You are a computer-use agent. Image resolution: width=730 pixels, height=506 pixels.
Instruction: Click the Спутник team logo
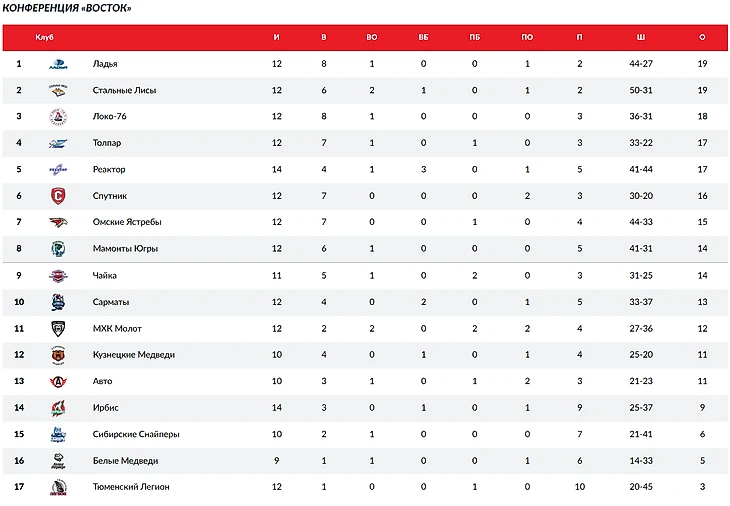tap(58, 196)
